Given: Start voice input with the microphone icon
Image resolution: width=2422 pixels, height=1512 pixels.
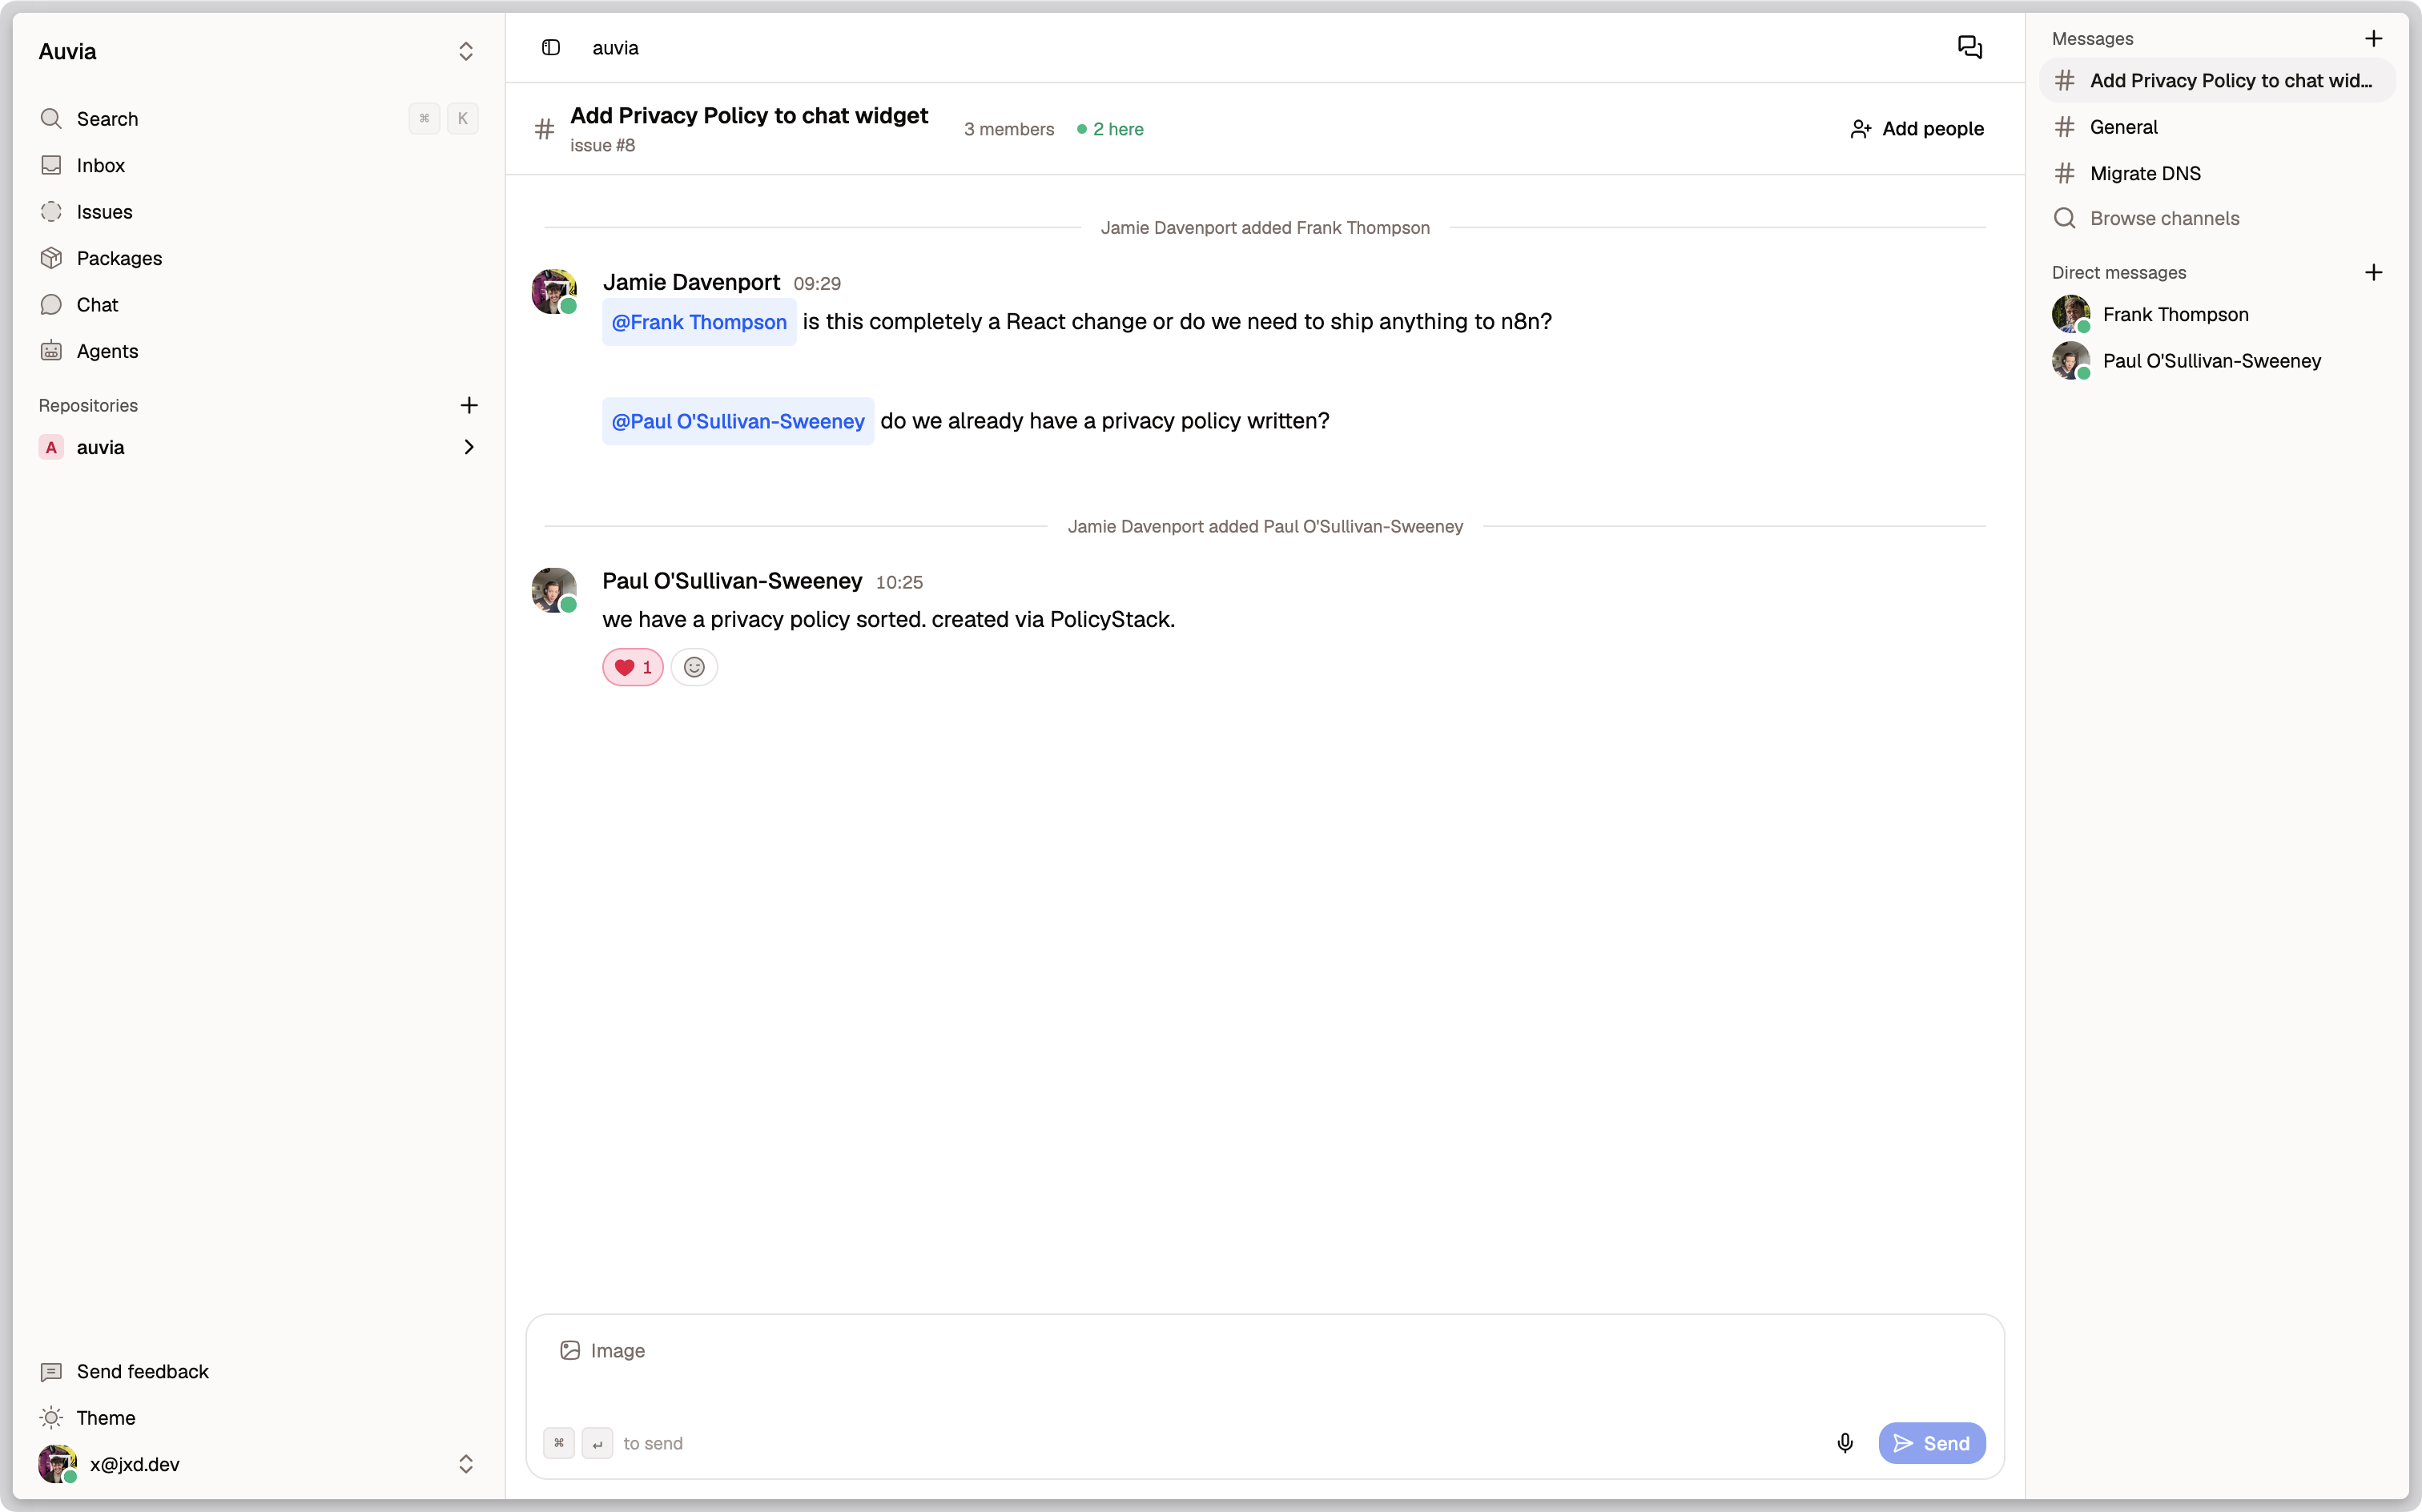Looking at the screenshot, I should coord(1845,1443).
